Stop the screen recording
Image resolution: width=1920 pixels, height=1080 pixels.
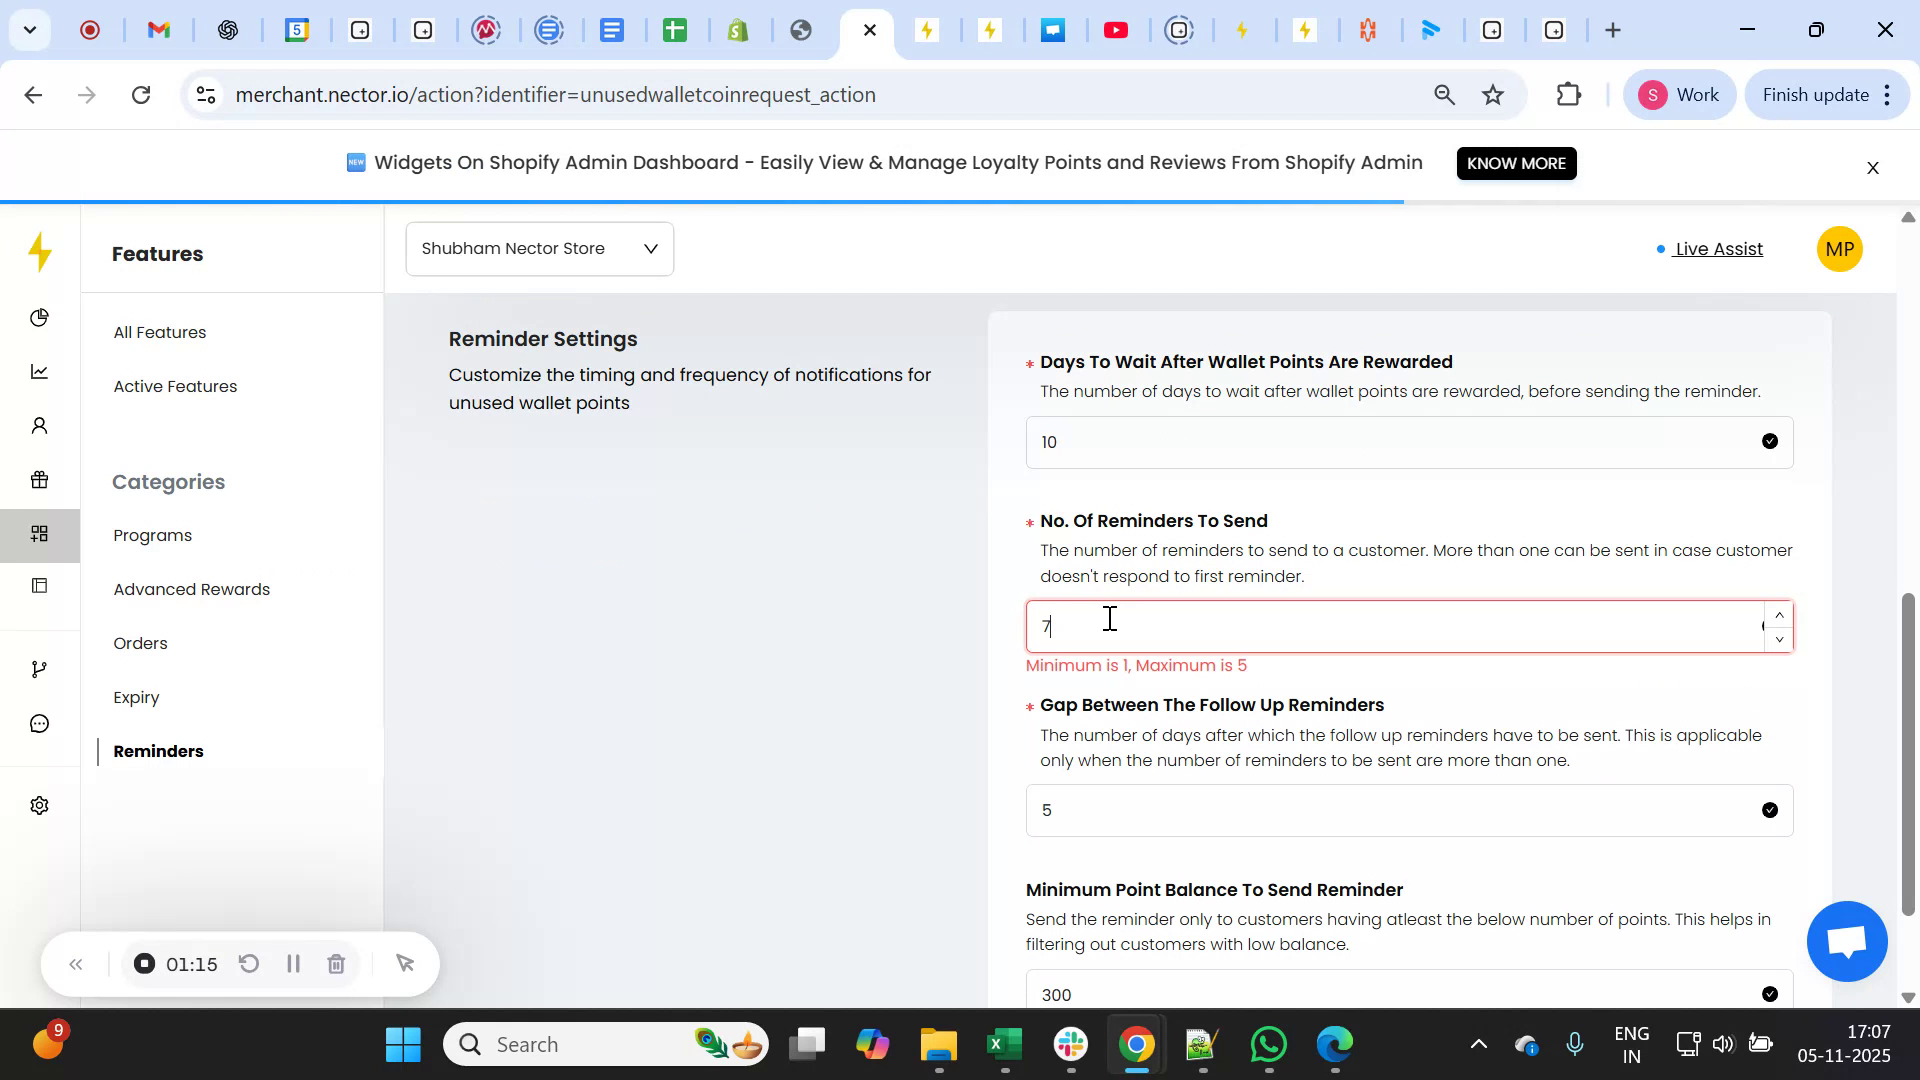click(144, 964)
